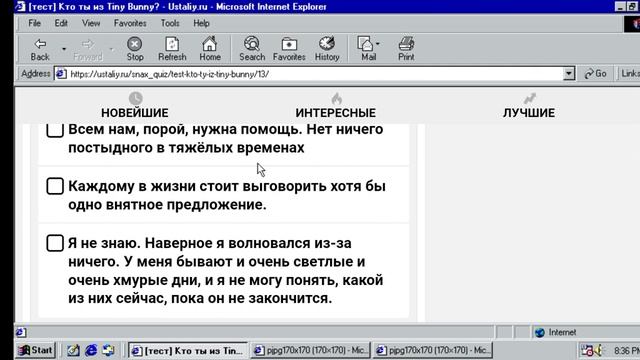Open the Favorites menu
The height and width of the screenshot is (360, 640).
(130, 23)
